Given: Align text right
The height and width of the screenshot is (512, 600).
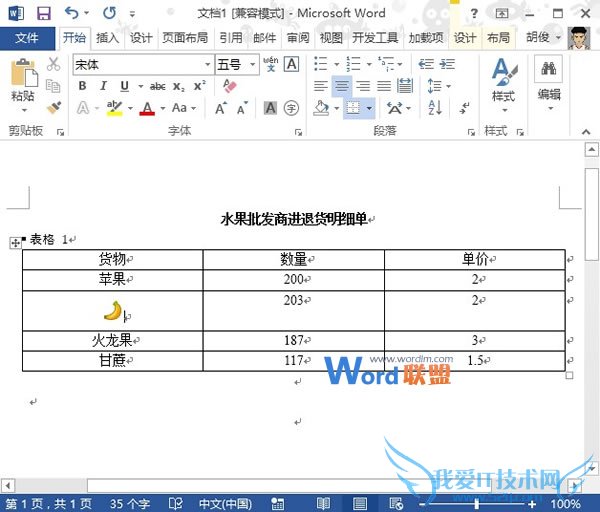Looking at the screenshot, I should (363, 86).
